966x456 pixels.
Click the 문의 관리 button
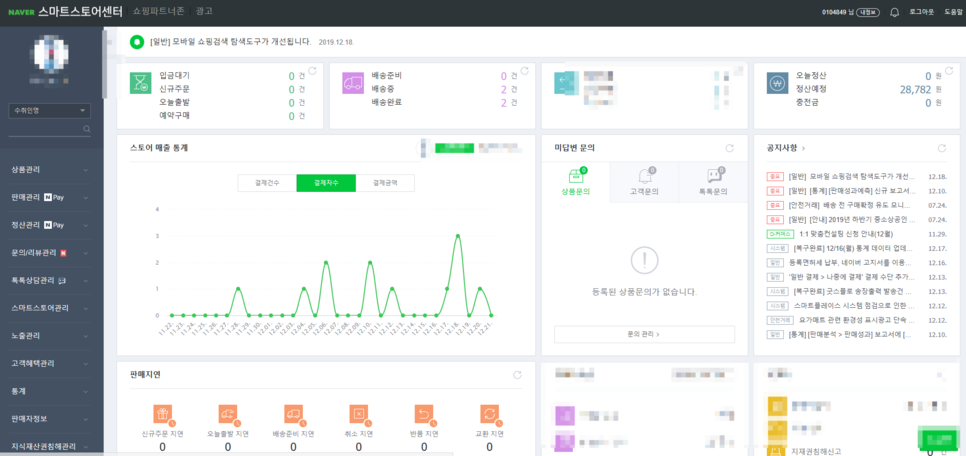pyautogui.click(x=644, y=335)
